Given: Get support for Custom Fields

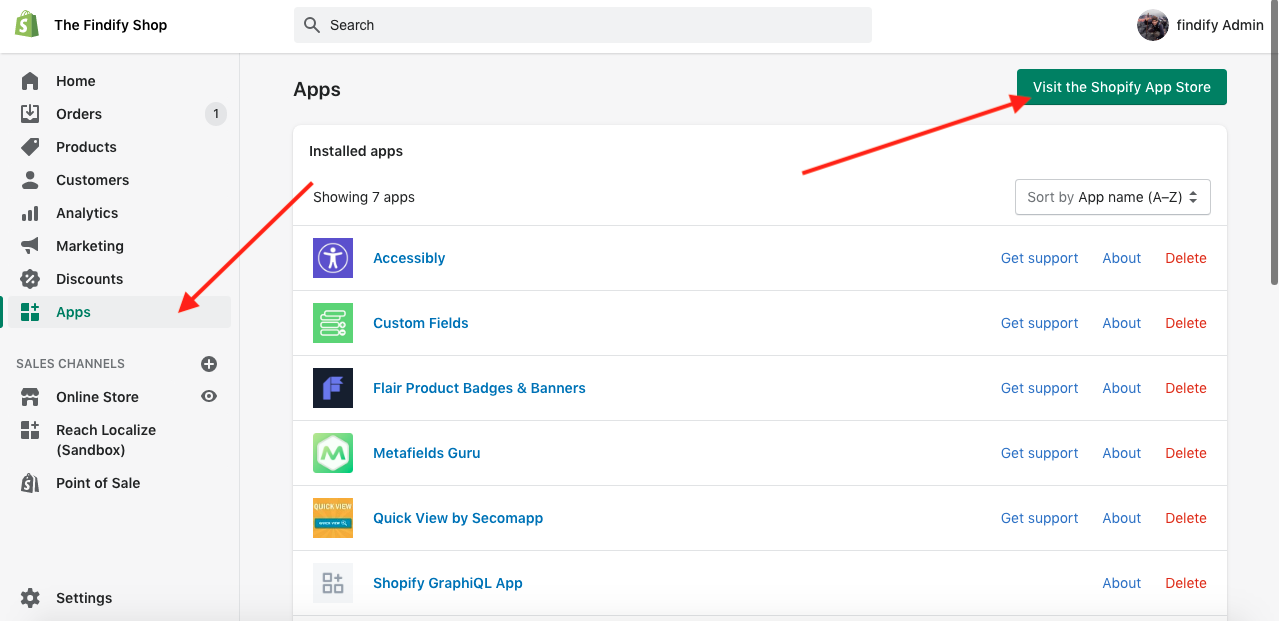Looking at the screenshot, I should click(x=1040, y=323).
